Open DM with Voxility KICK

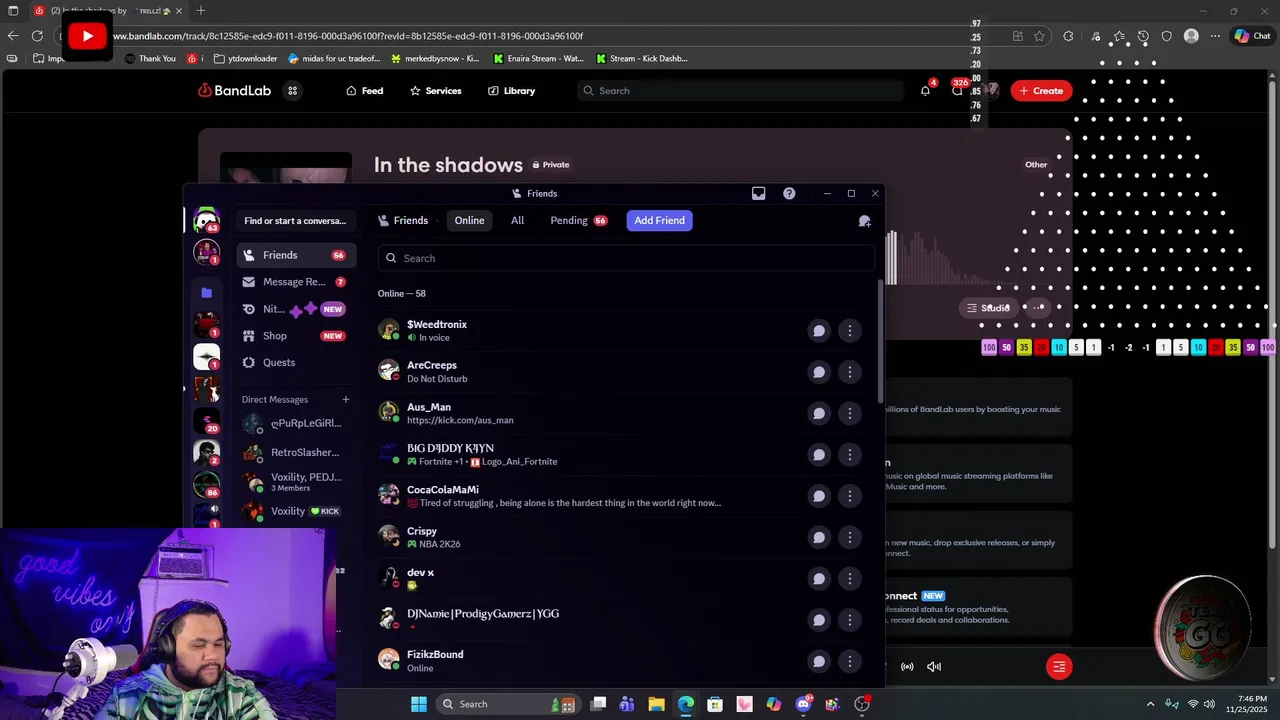pyautogui.click(x=296, y=512)
